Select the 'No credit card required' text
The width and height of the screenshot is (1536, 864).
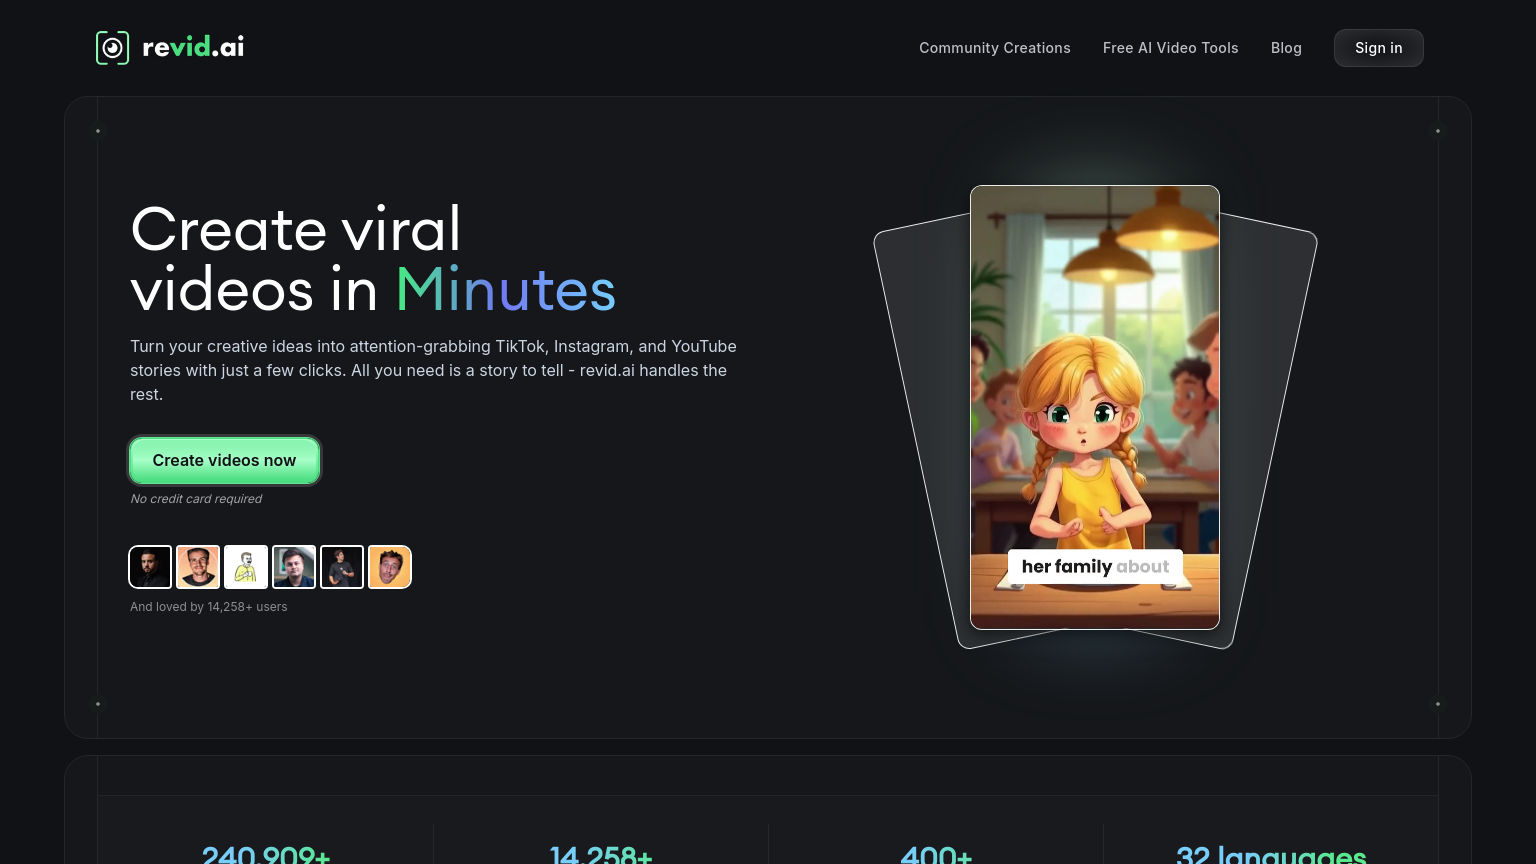click(x=196, y=498)
